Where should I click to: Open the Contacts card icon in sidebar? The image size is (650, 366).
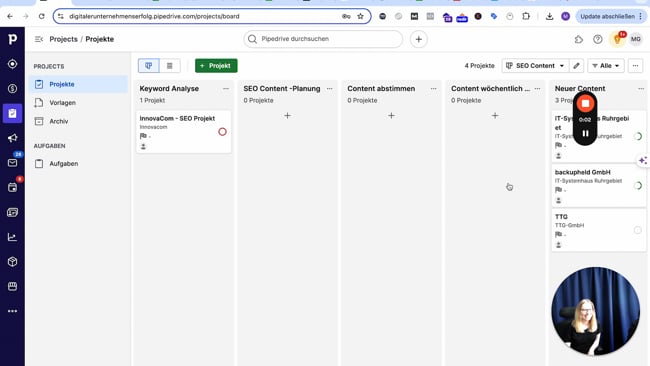tap(12, 212)
